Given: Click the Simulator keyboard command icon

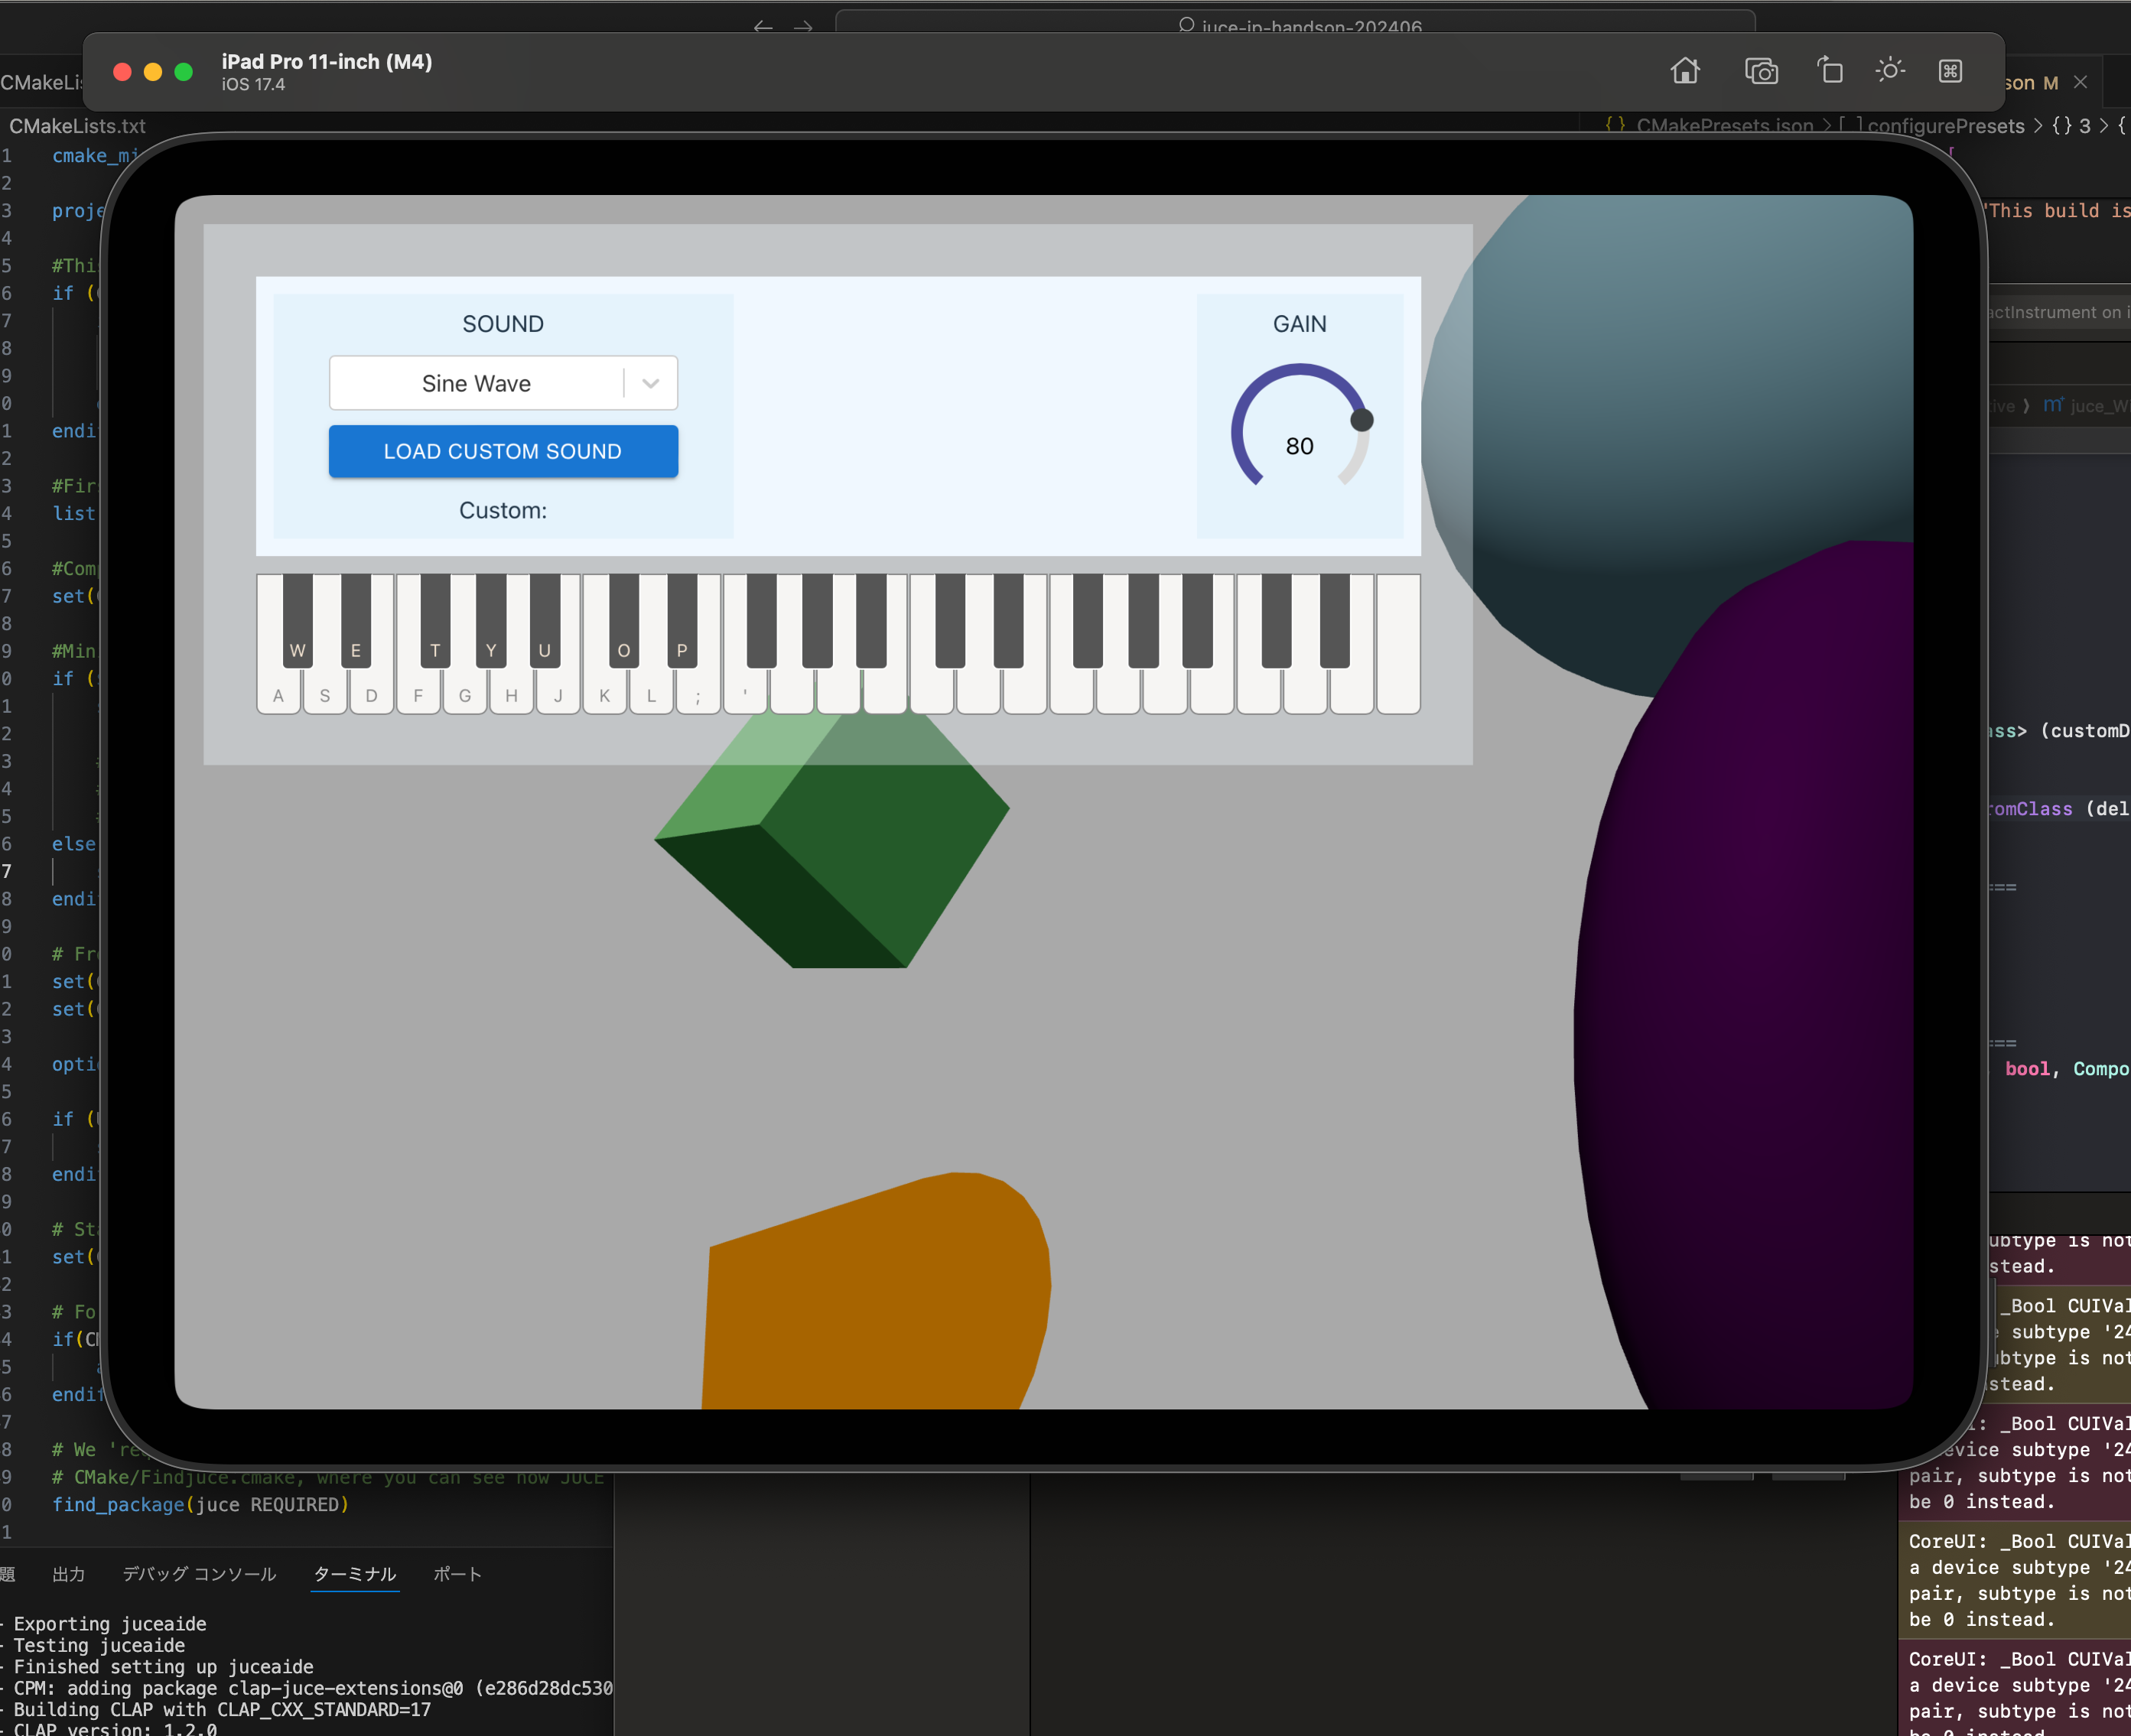Looking at the screenshot, I should click(x=1950, y=71).
